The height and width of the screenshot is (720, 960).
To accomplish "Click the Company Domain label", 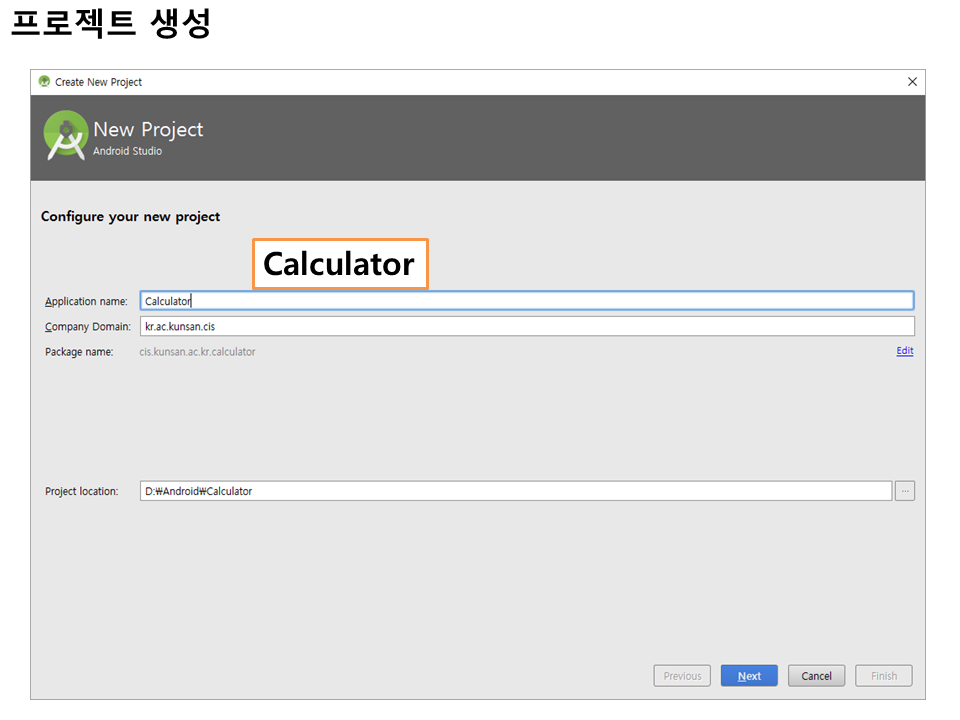I will coord(87,327).
